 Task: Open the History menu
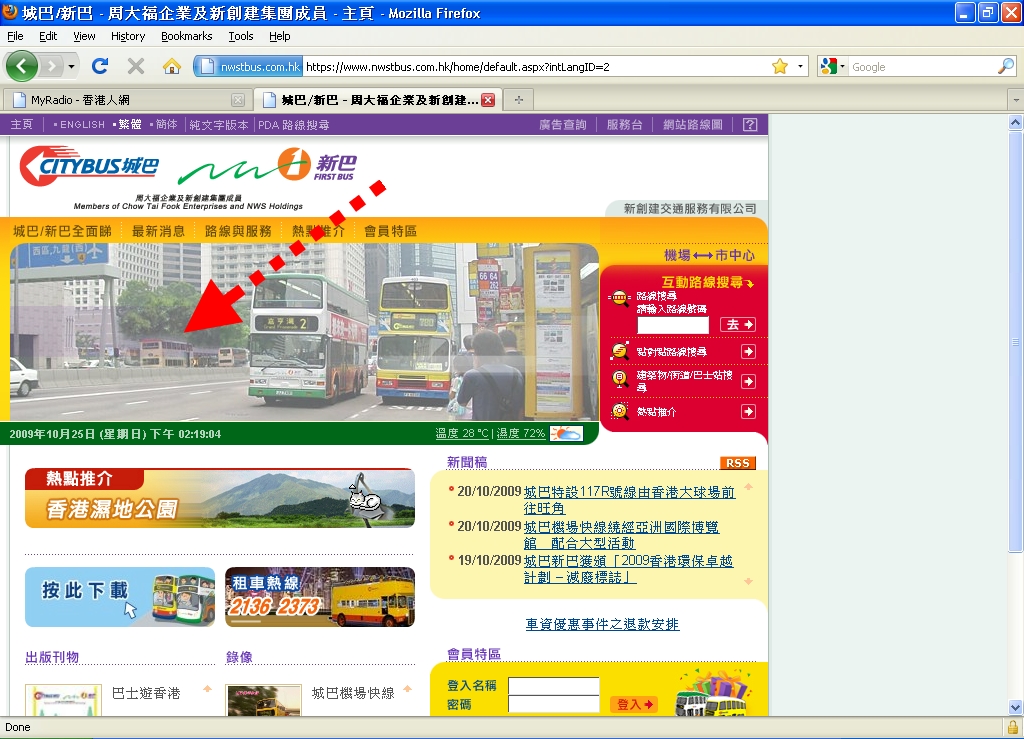pyautogui.click(x=128, y=36)
